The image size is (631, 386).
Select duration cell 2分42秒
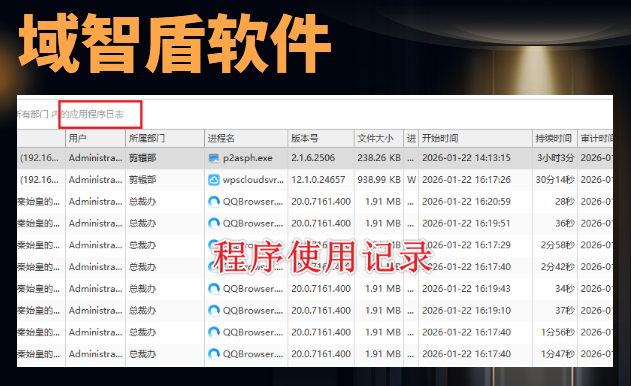click(x=558, y=266)
